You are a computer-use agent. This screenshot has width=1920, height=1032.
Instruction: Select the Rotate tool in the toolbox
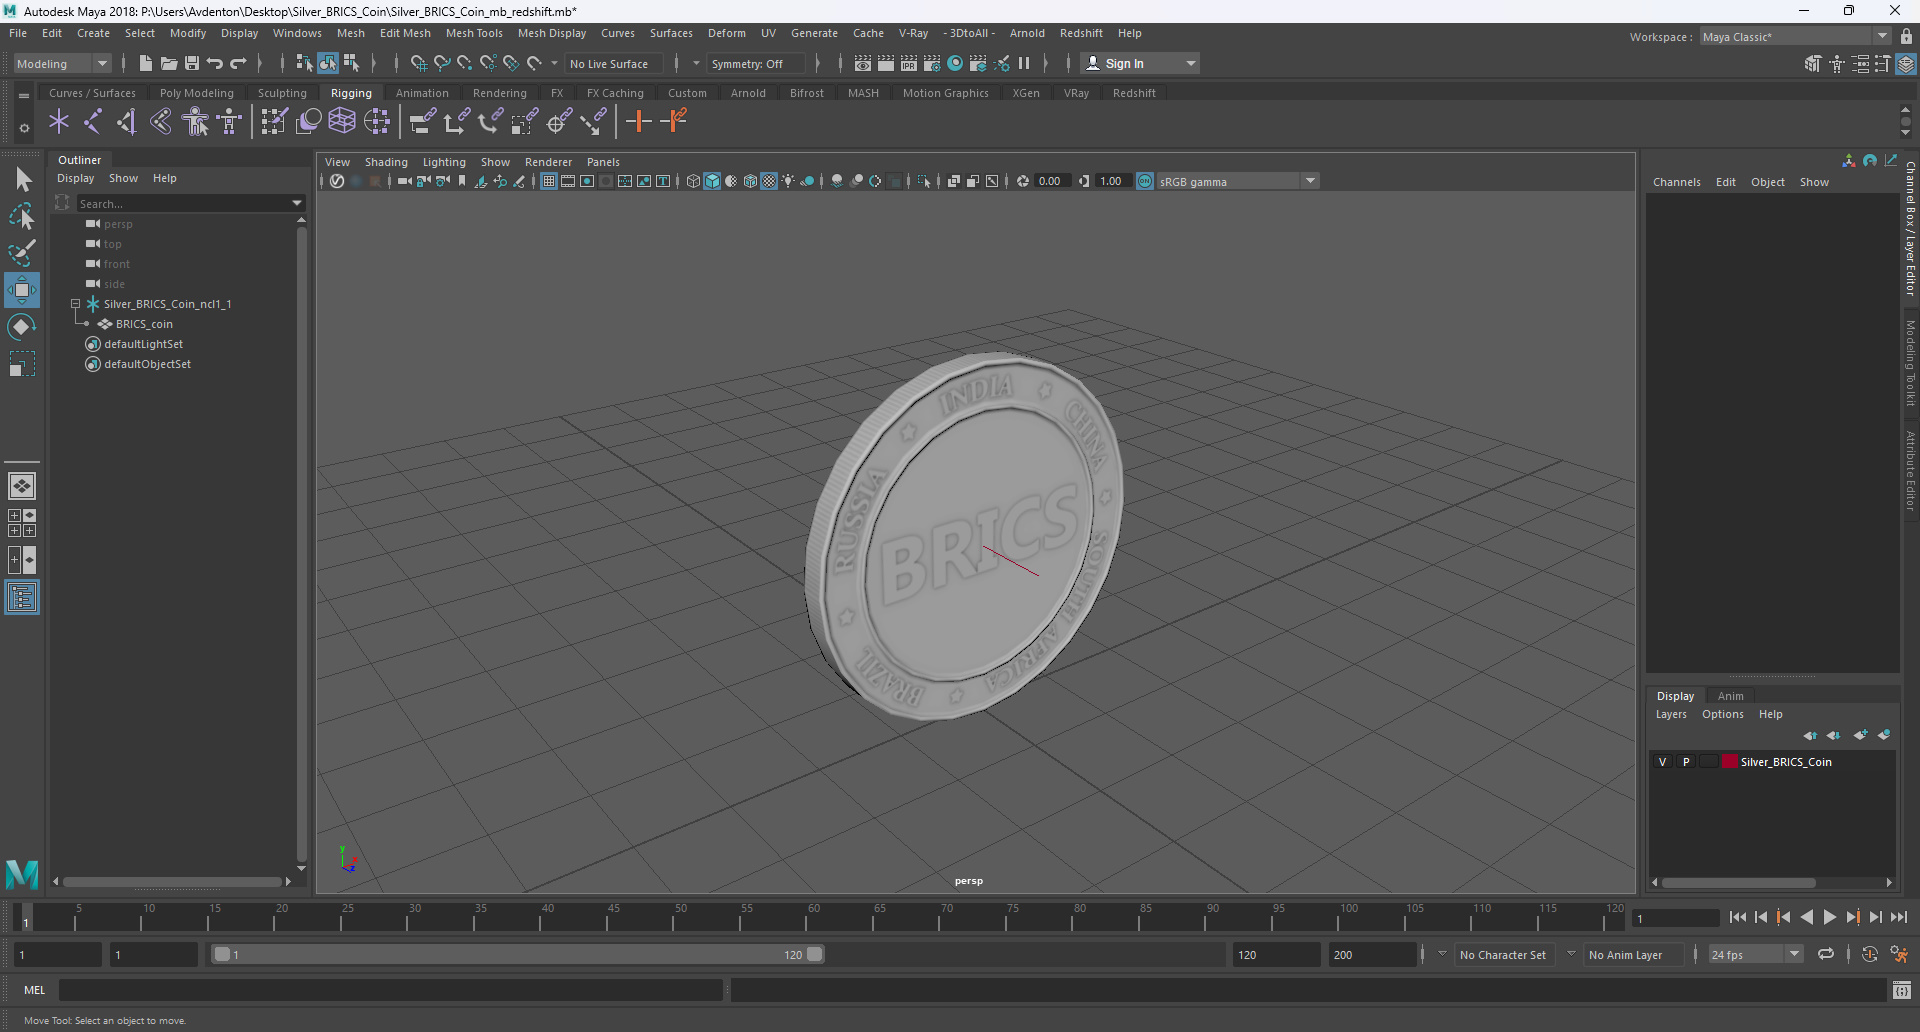click(x=22, y=327)
